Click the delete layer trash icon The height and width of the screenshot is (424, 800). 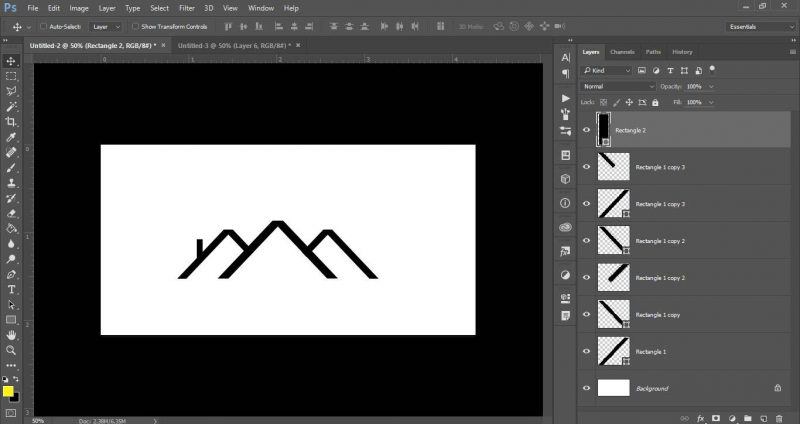[x=778, y=418]
